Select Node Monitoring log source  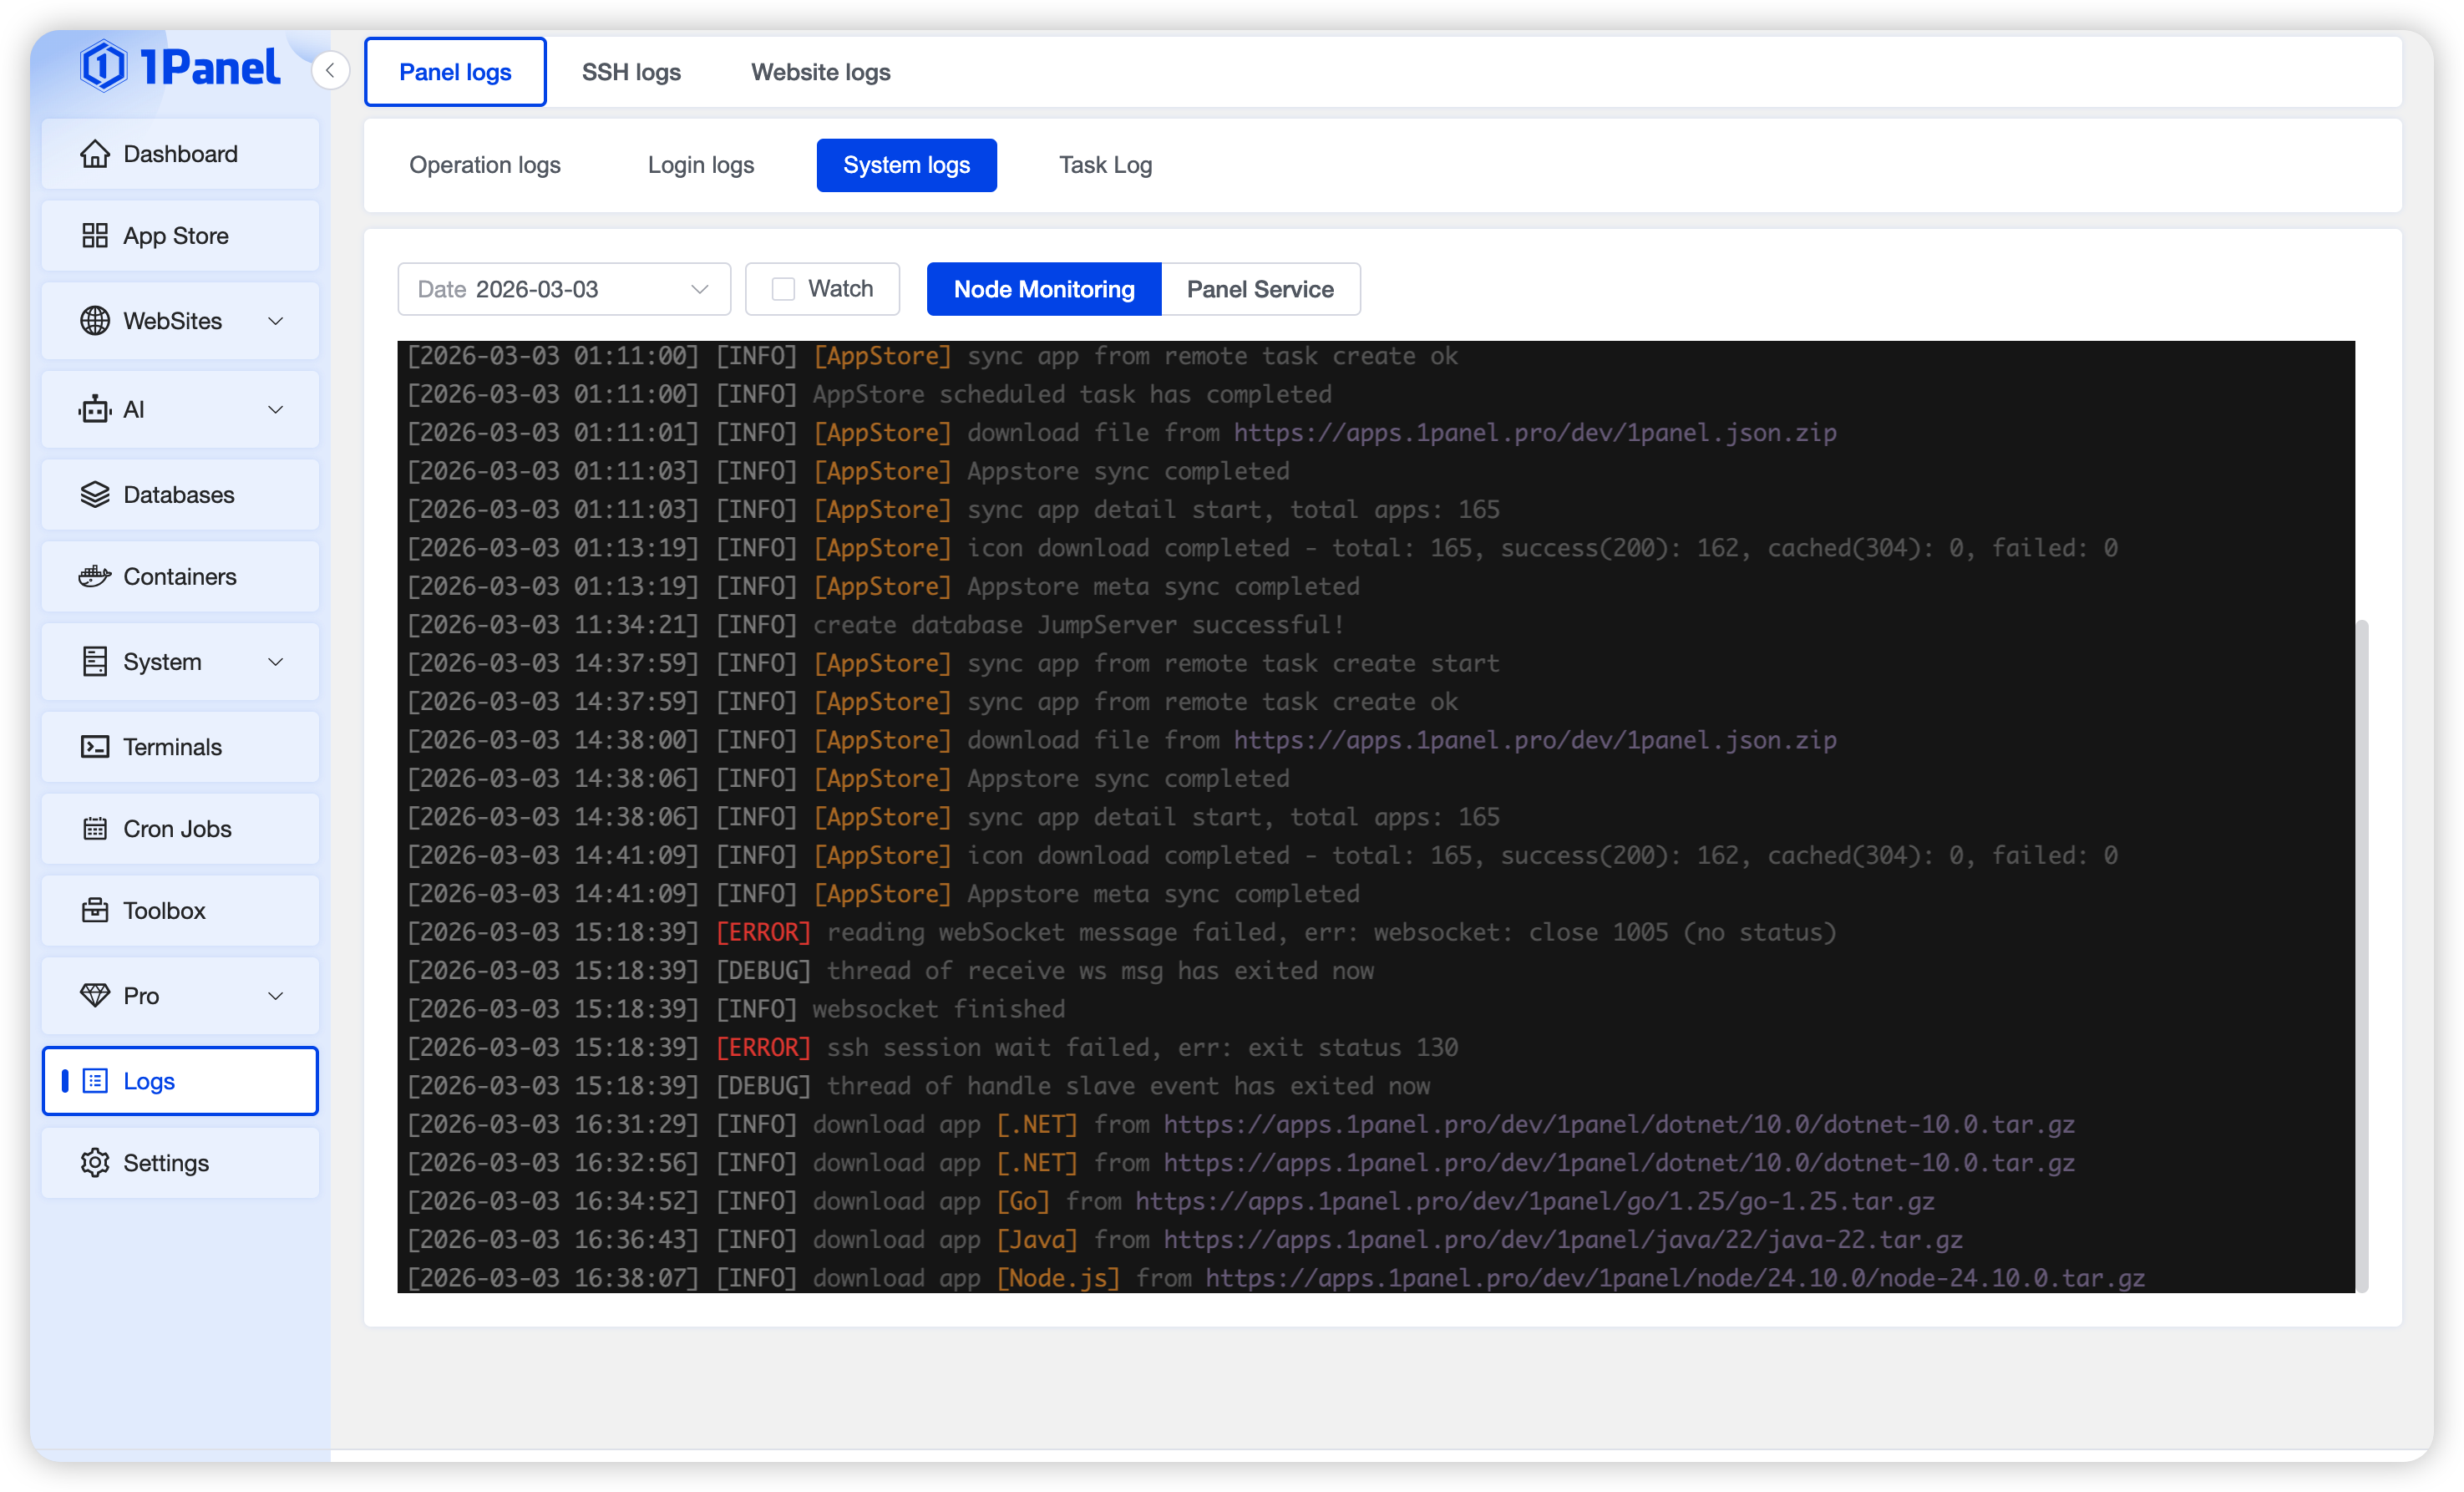pos(1043,289)
